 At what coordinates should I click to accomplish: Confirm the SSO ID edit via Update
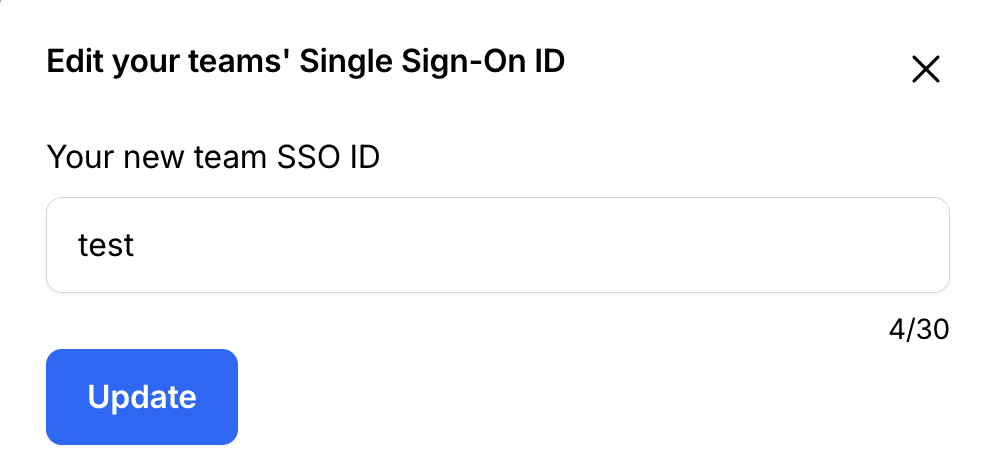click(142, 397)
